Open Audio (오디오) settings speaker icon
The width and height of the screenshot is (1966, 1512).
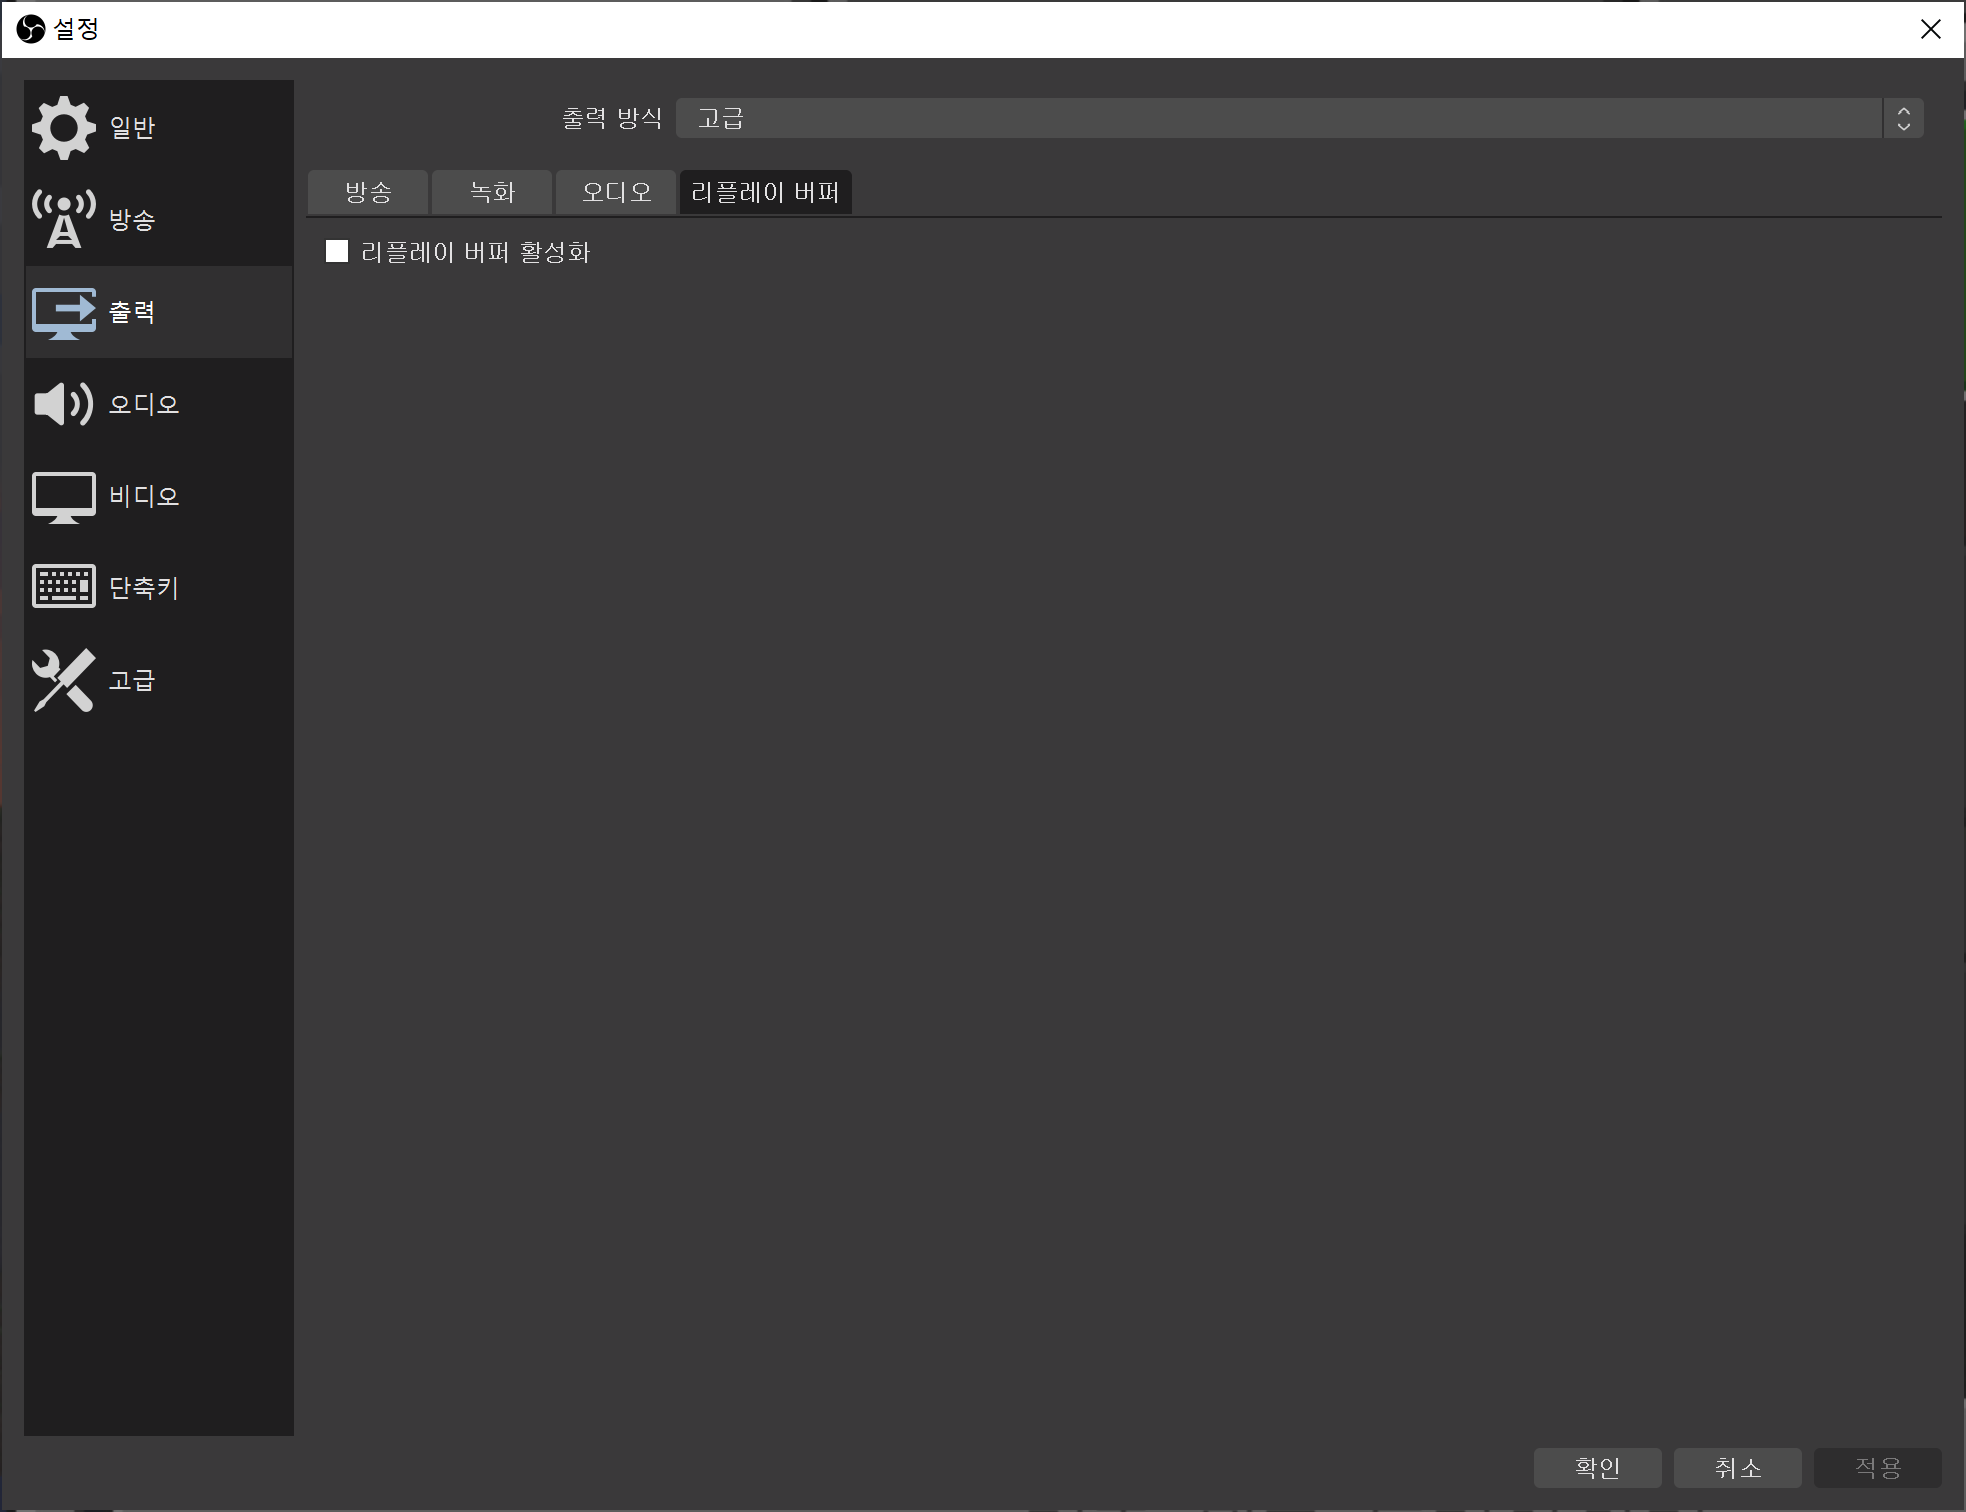[63, 404]
